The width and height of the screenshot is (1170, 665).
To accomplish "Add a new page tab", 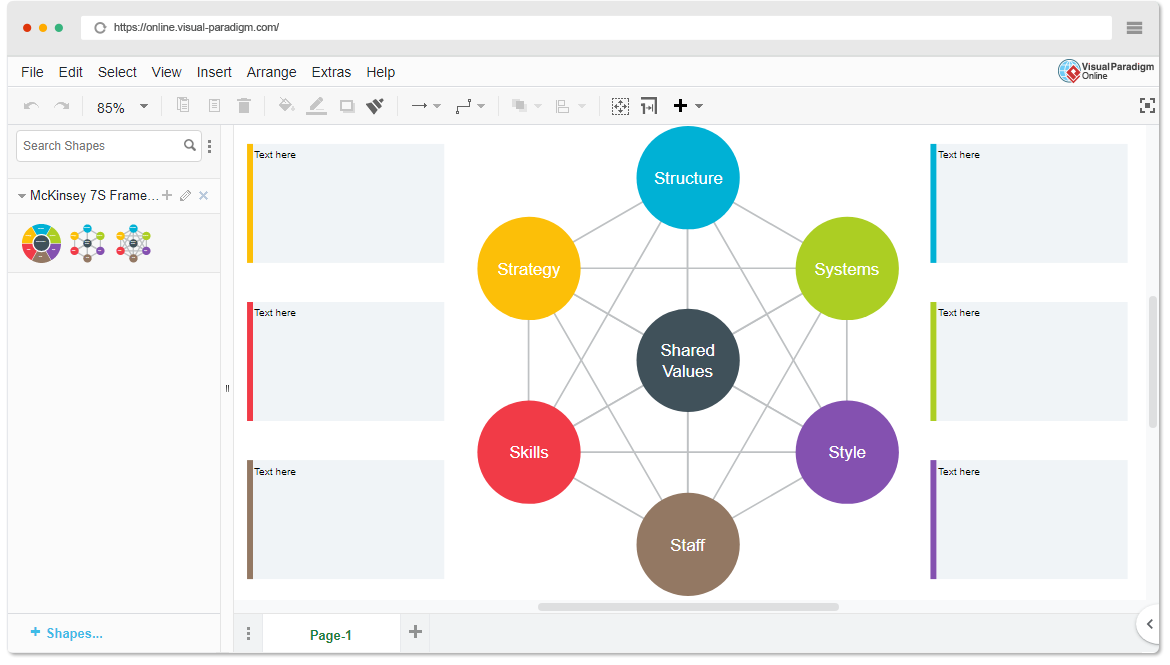I will point(416,632).
